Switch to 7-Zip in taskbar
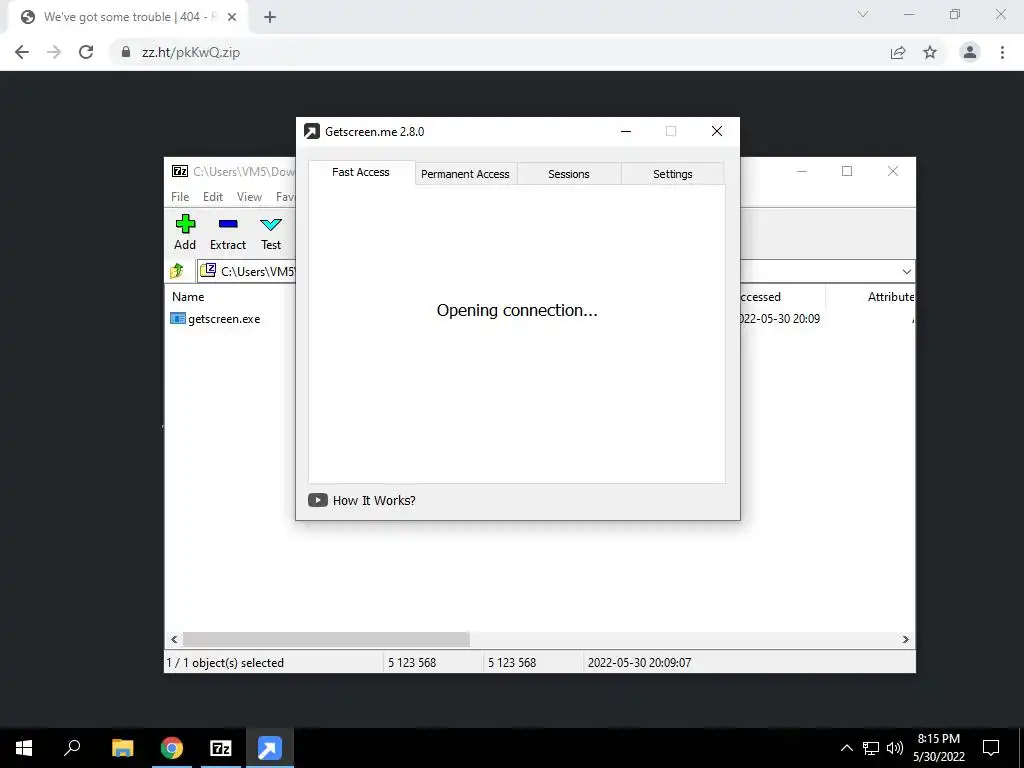1024x768 pixels. click(221, 748)
